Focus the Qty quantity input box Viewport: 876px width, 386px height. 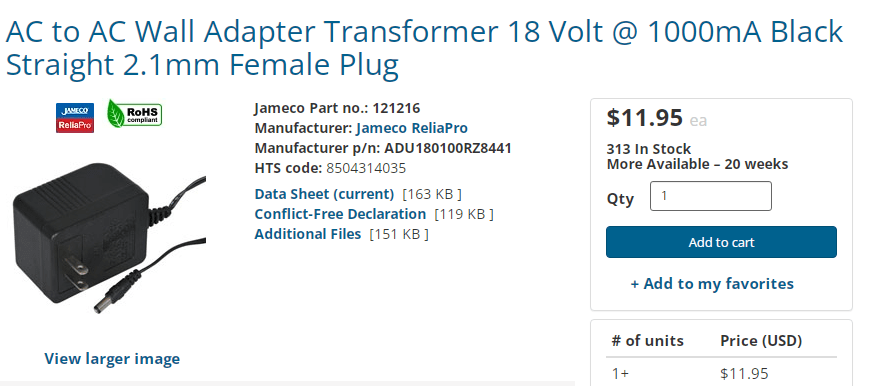[x=711, y=196]
